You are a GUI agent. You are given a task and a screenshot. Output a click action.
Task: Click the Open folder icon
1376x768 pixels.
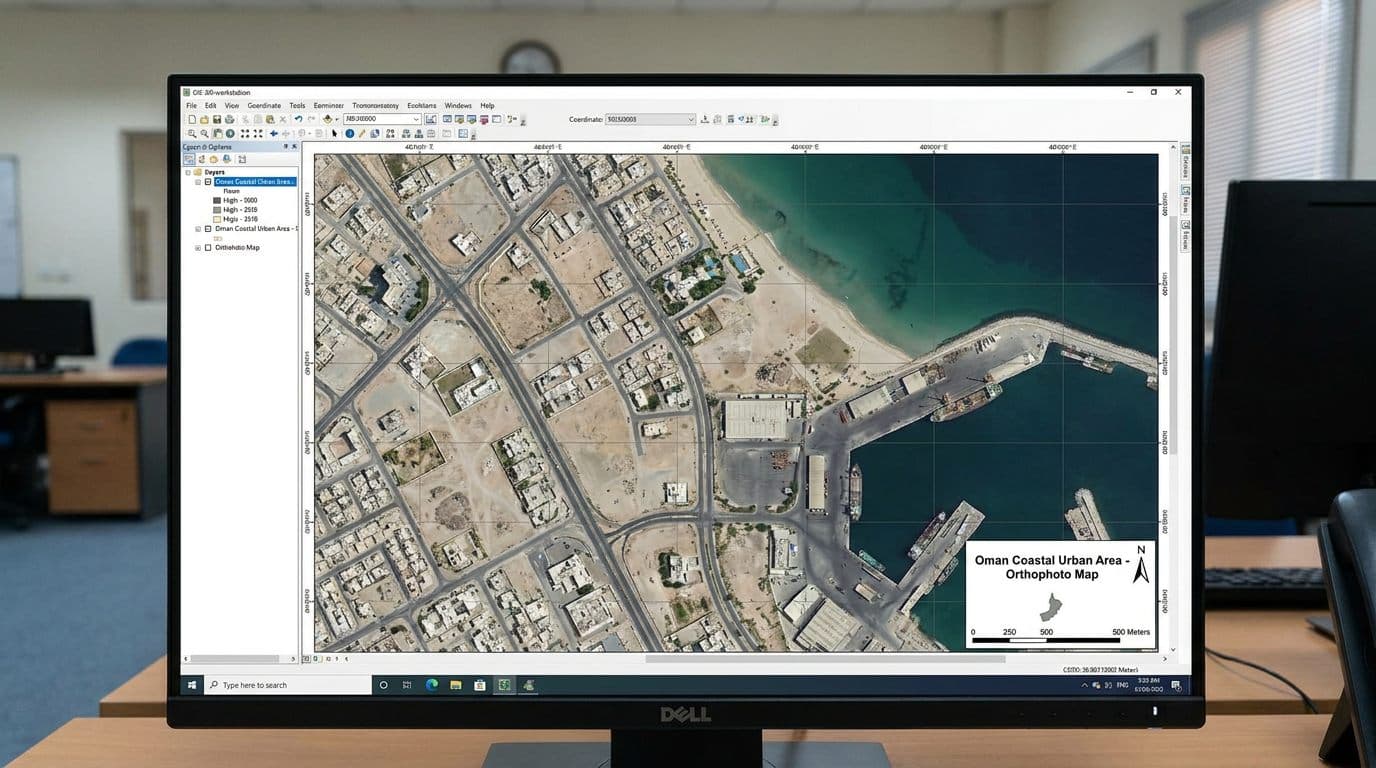coord(204,119)
